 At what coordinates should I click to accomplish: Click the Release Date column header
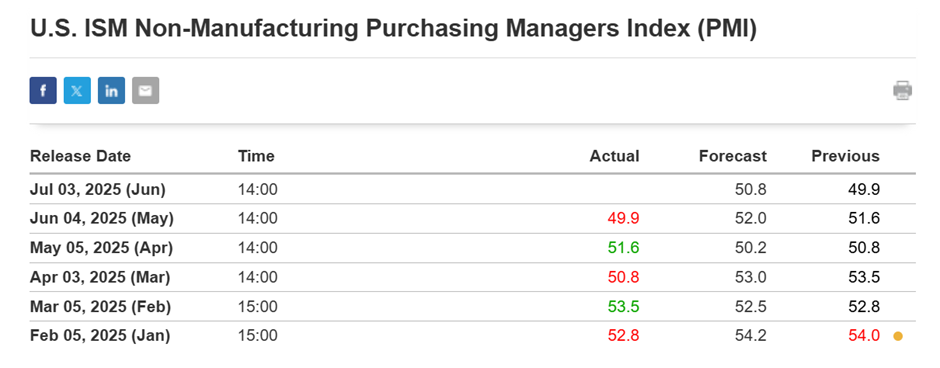(x=80, y=156)
